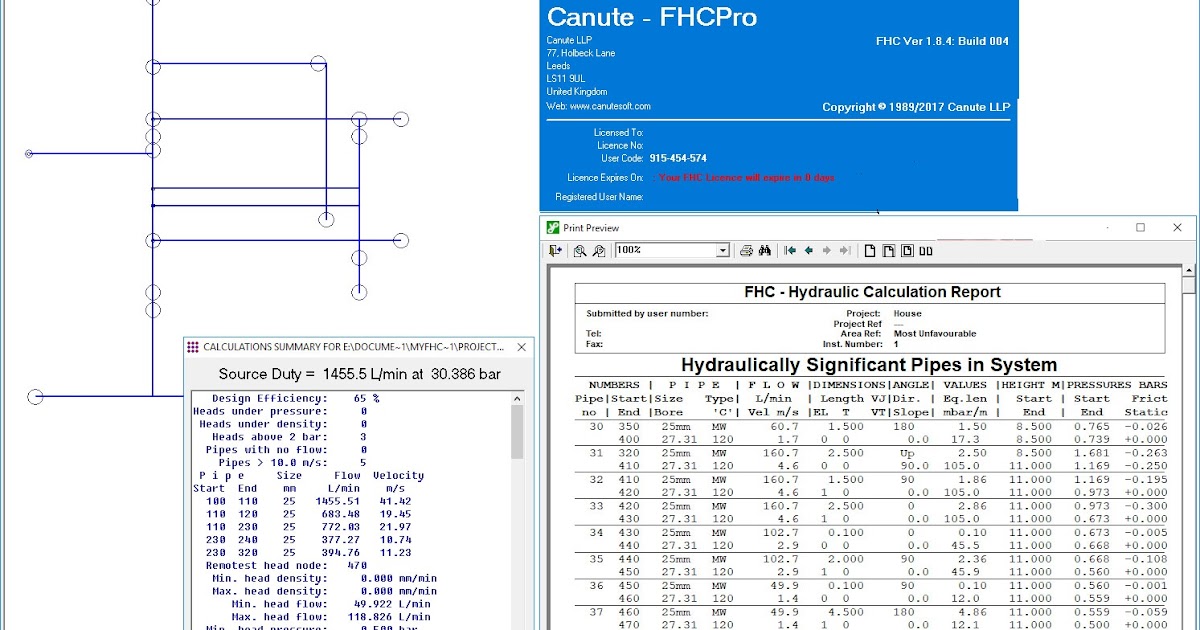Click 'Hydraulically Significant Pipes in System' heading

(x=869, y=365)
